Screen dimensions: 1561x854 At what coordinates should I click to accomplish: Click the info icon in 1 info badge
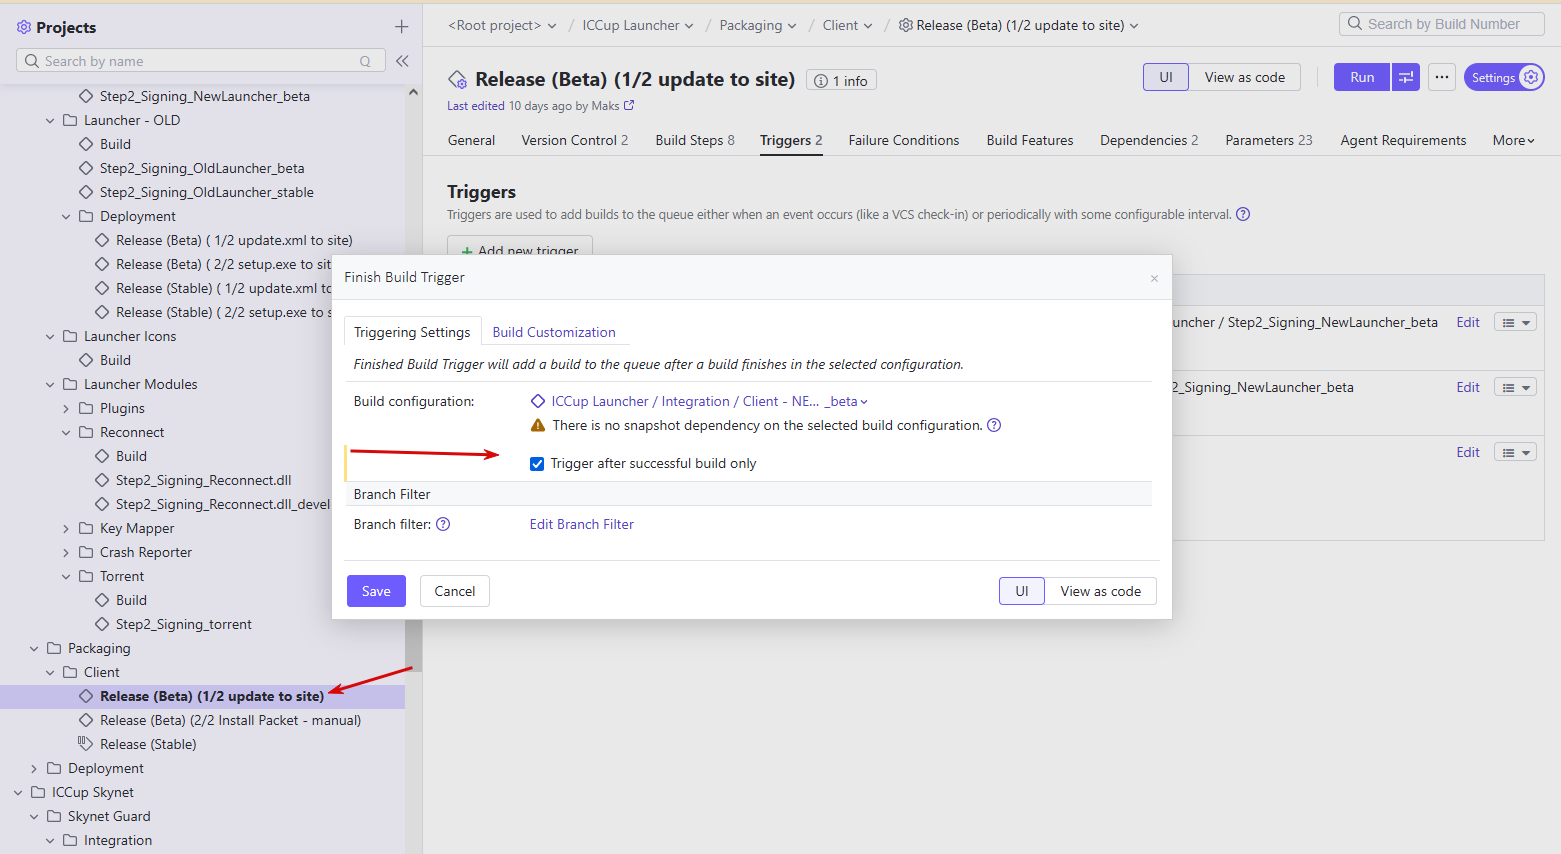click(x=821, y=81)
